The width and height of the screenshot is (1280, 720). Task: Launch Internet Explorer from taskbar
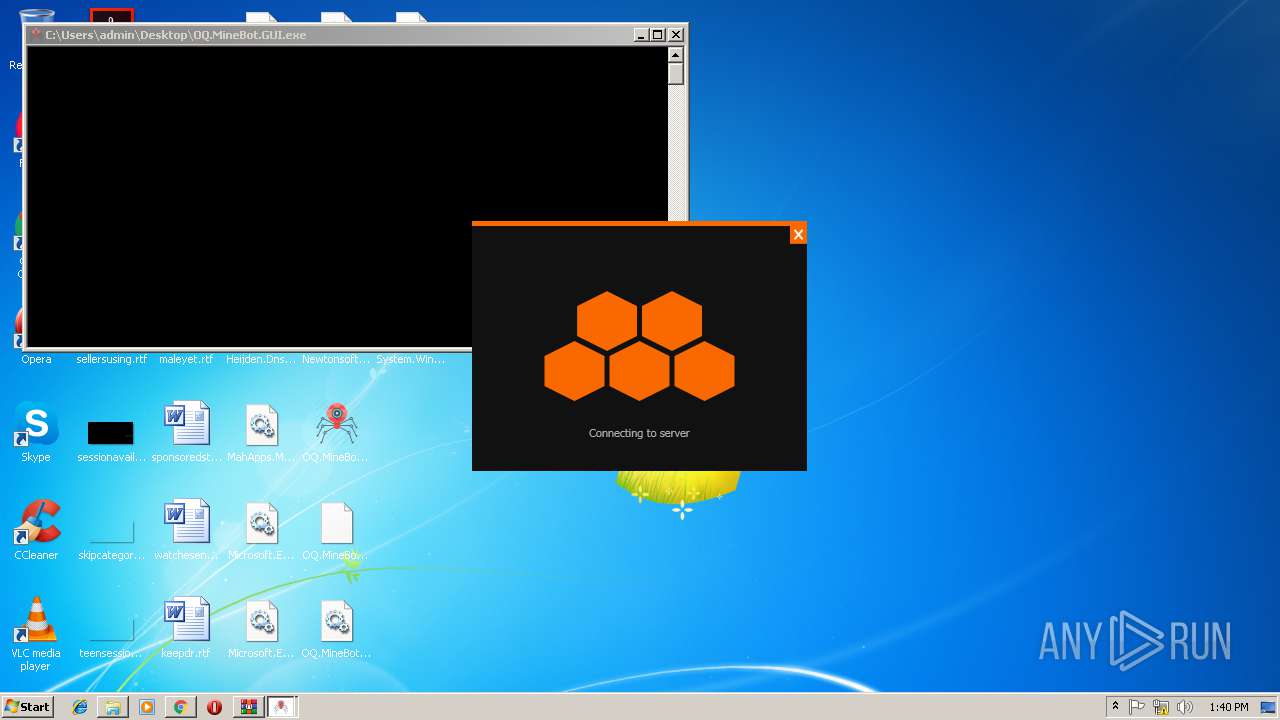click(x=80, y=707)
